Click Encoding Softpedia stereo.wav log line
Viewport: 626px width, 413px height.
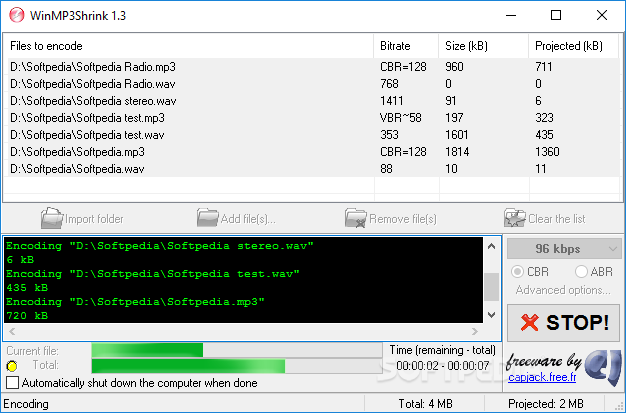(160, 246)
